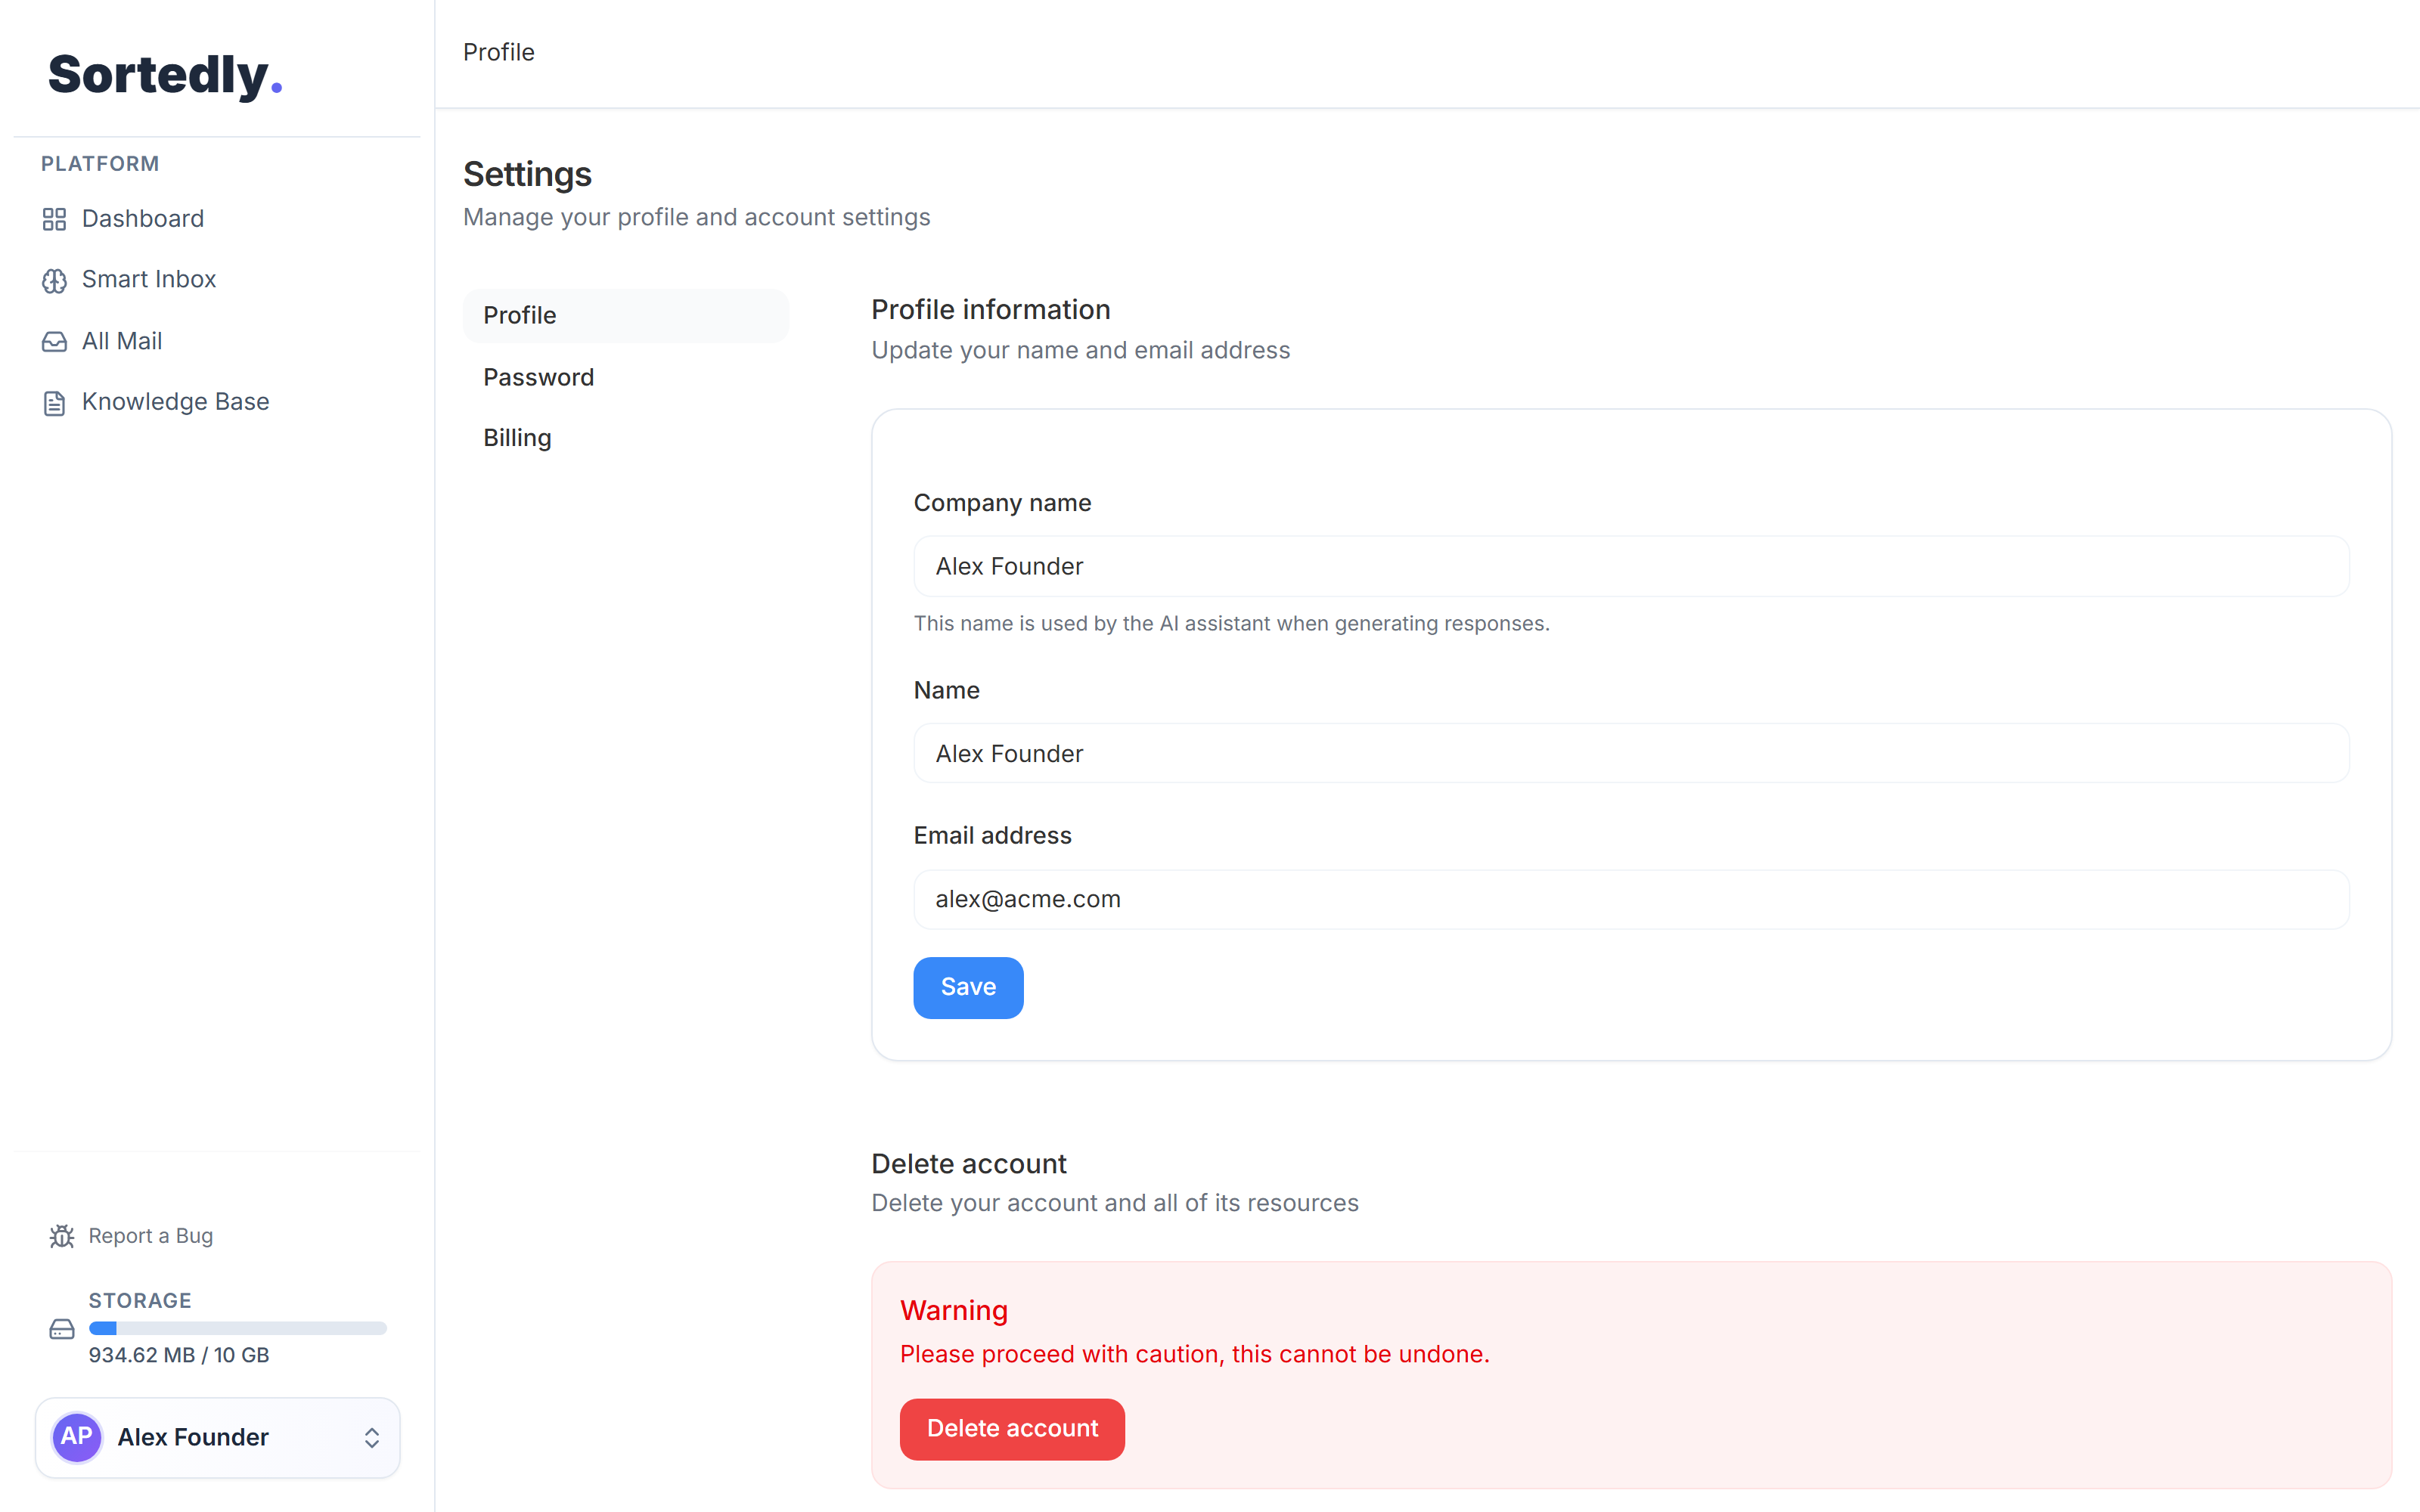Click the Company name field label
2420x1512 pixels.
pos(1002,503)
